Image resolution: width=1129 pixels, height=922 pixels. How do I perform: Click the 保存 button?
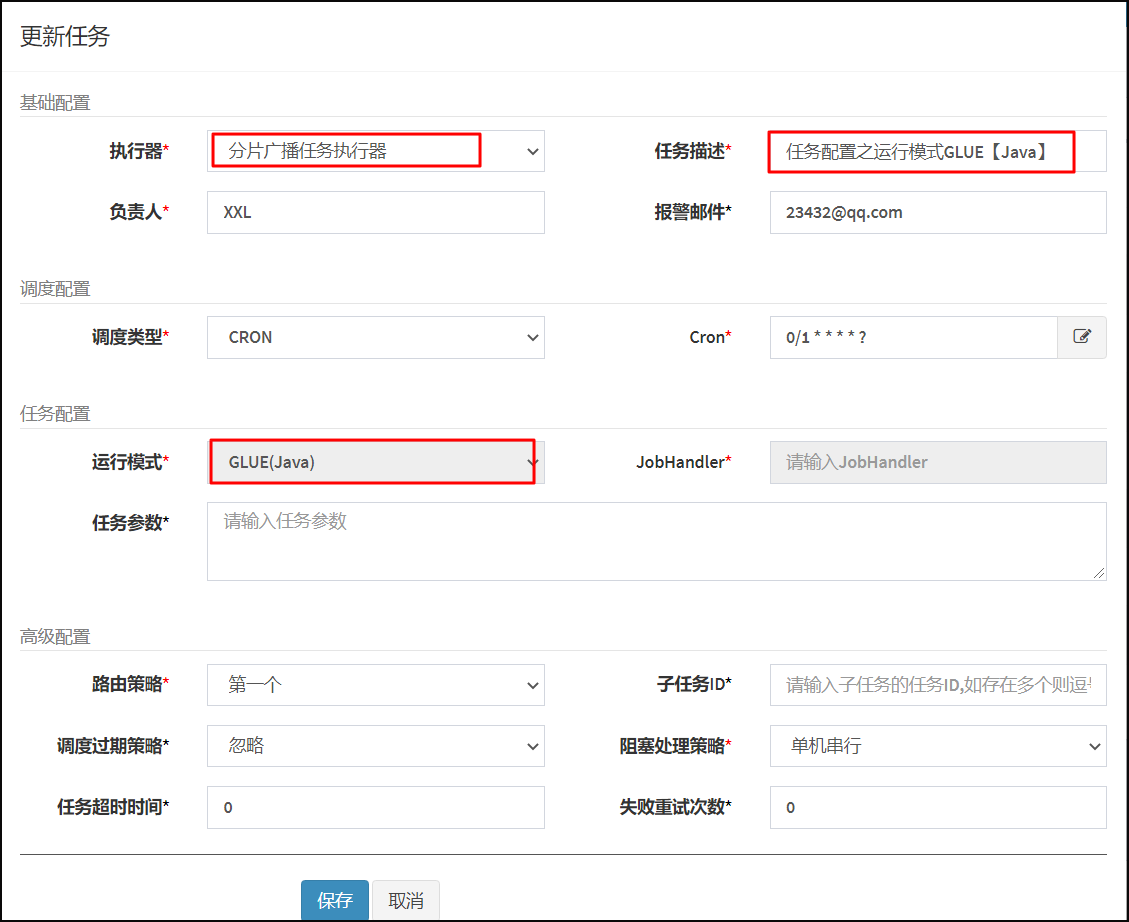pos(335,900)
